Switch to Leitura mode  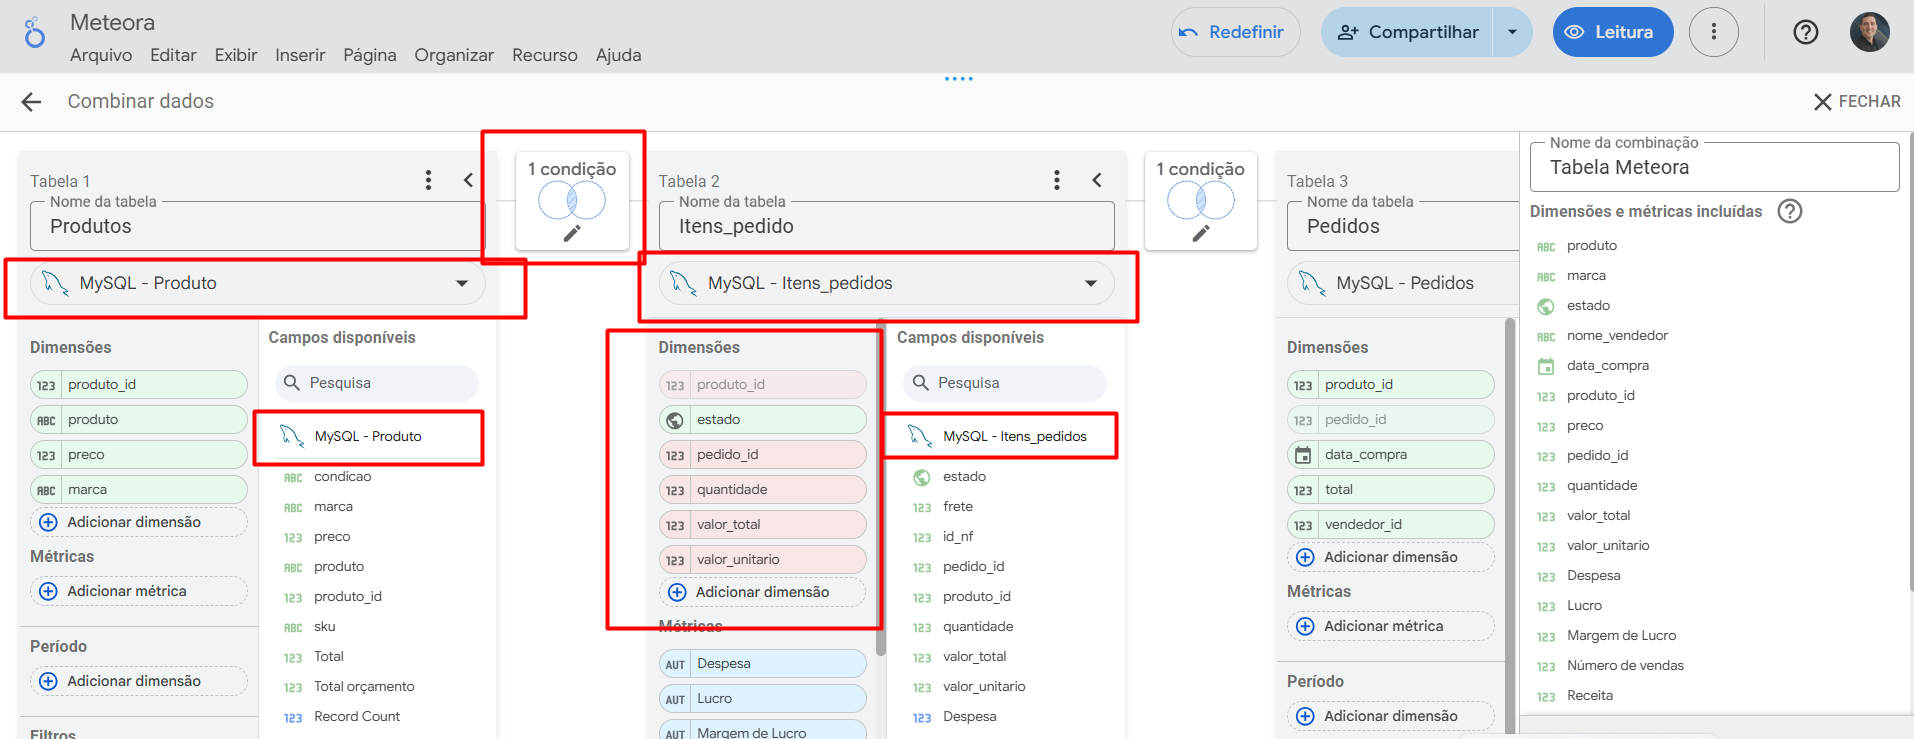pyautogui.click(x=1612, y=32)
